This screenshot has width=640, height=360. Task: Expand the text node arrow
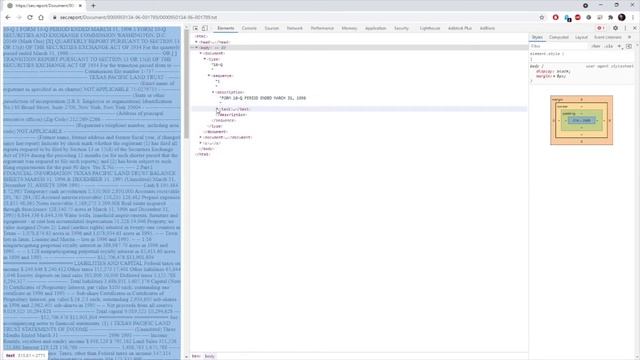coord(217,109)
